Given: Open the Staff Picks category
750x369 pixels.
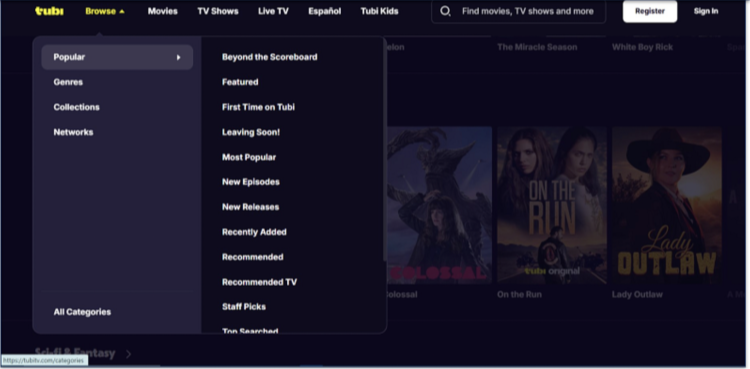Looking at the screenshot, I should [x=243, y=307].
